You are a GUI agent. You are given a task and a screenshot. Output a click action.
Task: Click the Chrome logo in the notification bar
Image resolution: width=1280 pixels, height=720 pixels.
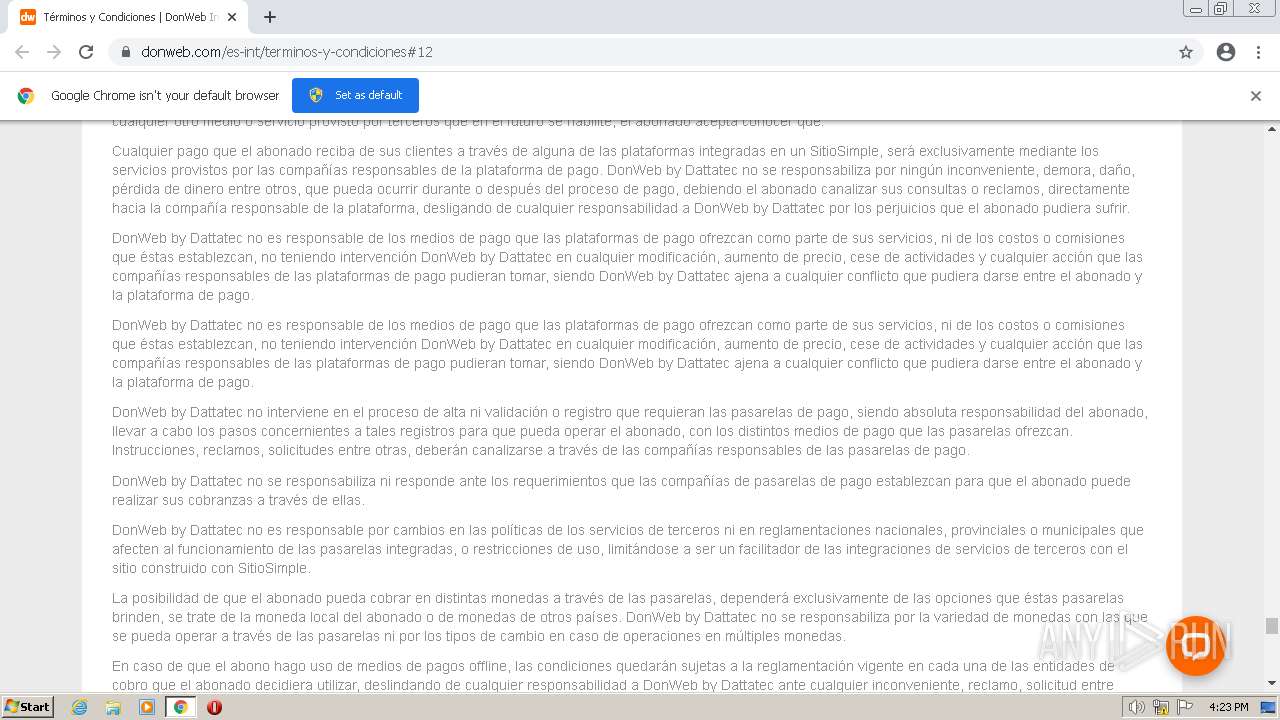26,96
